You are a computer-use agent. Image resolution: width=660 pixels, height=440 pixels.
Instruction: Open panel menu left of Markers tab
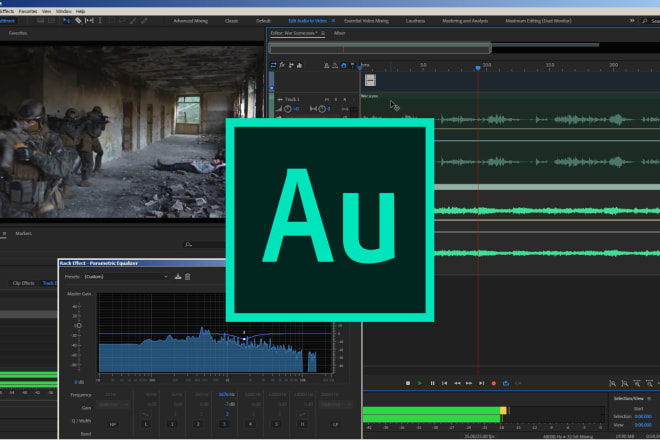4,233
